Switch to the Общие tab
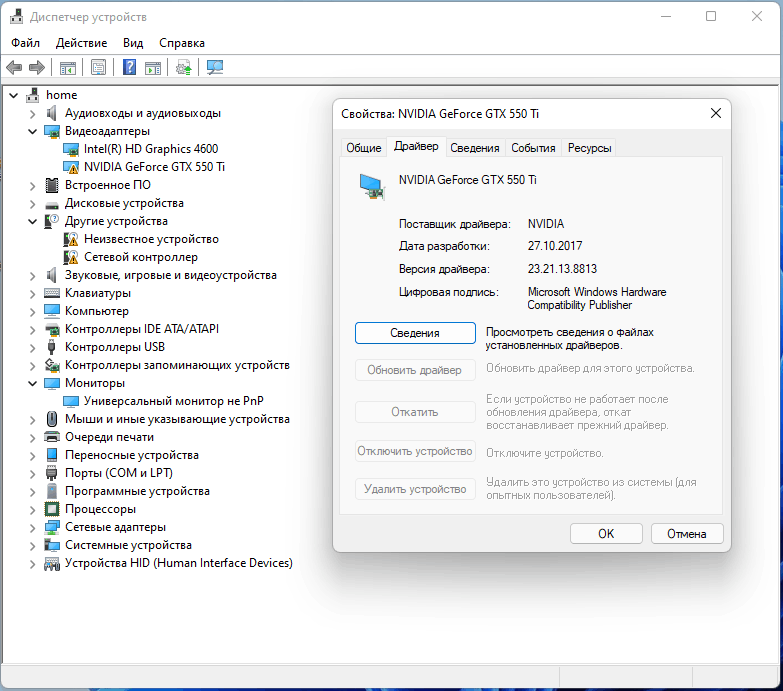The width and height of the screenshot is (783, 691). click(x=364, y=148)
